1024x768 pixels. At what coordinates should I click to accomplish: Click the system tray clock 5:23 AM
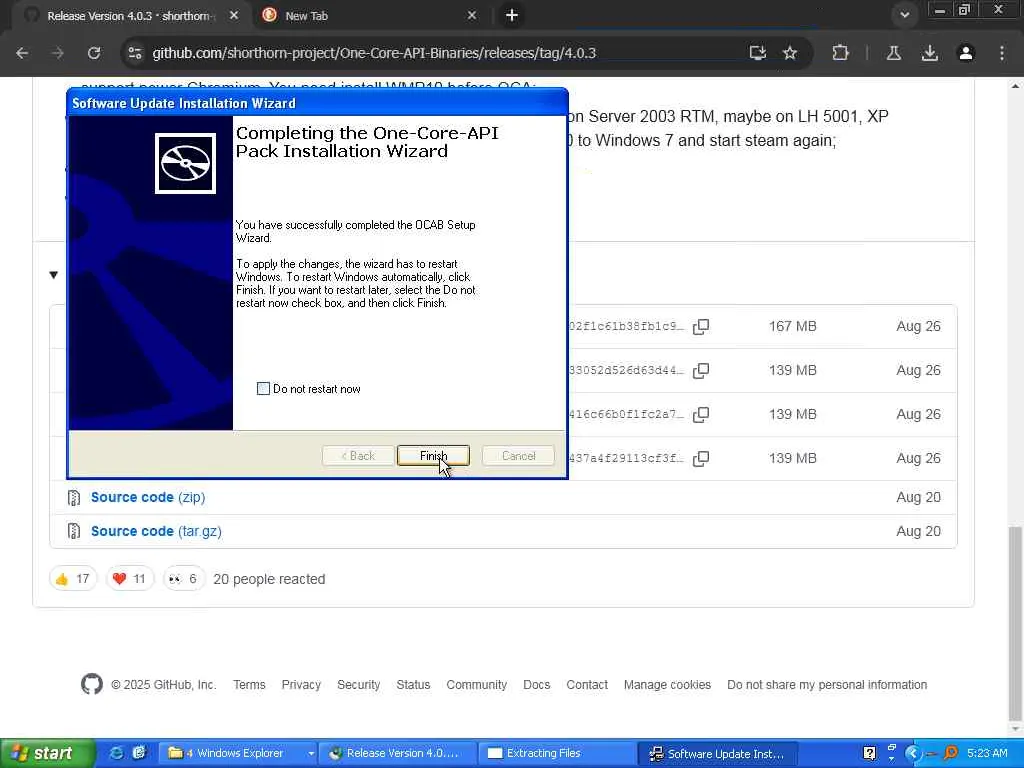click(987, 754)
